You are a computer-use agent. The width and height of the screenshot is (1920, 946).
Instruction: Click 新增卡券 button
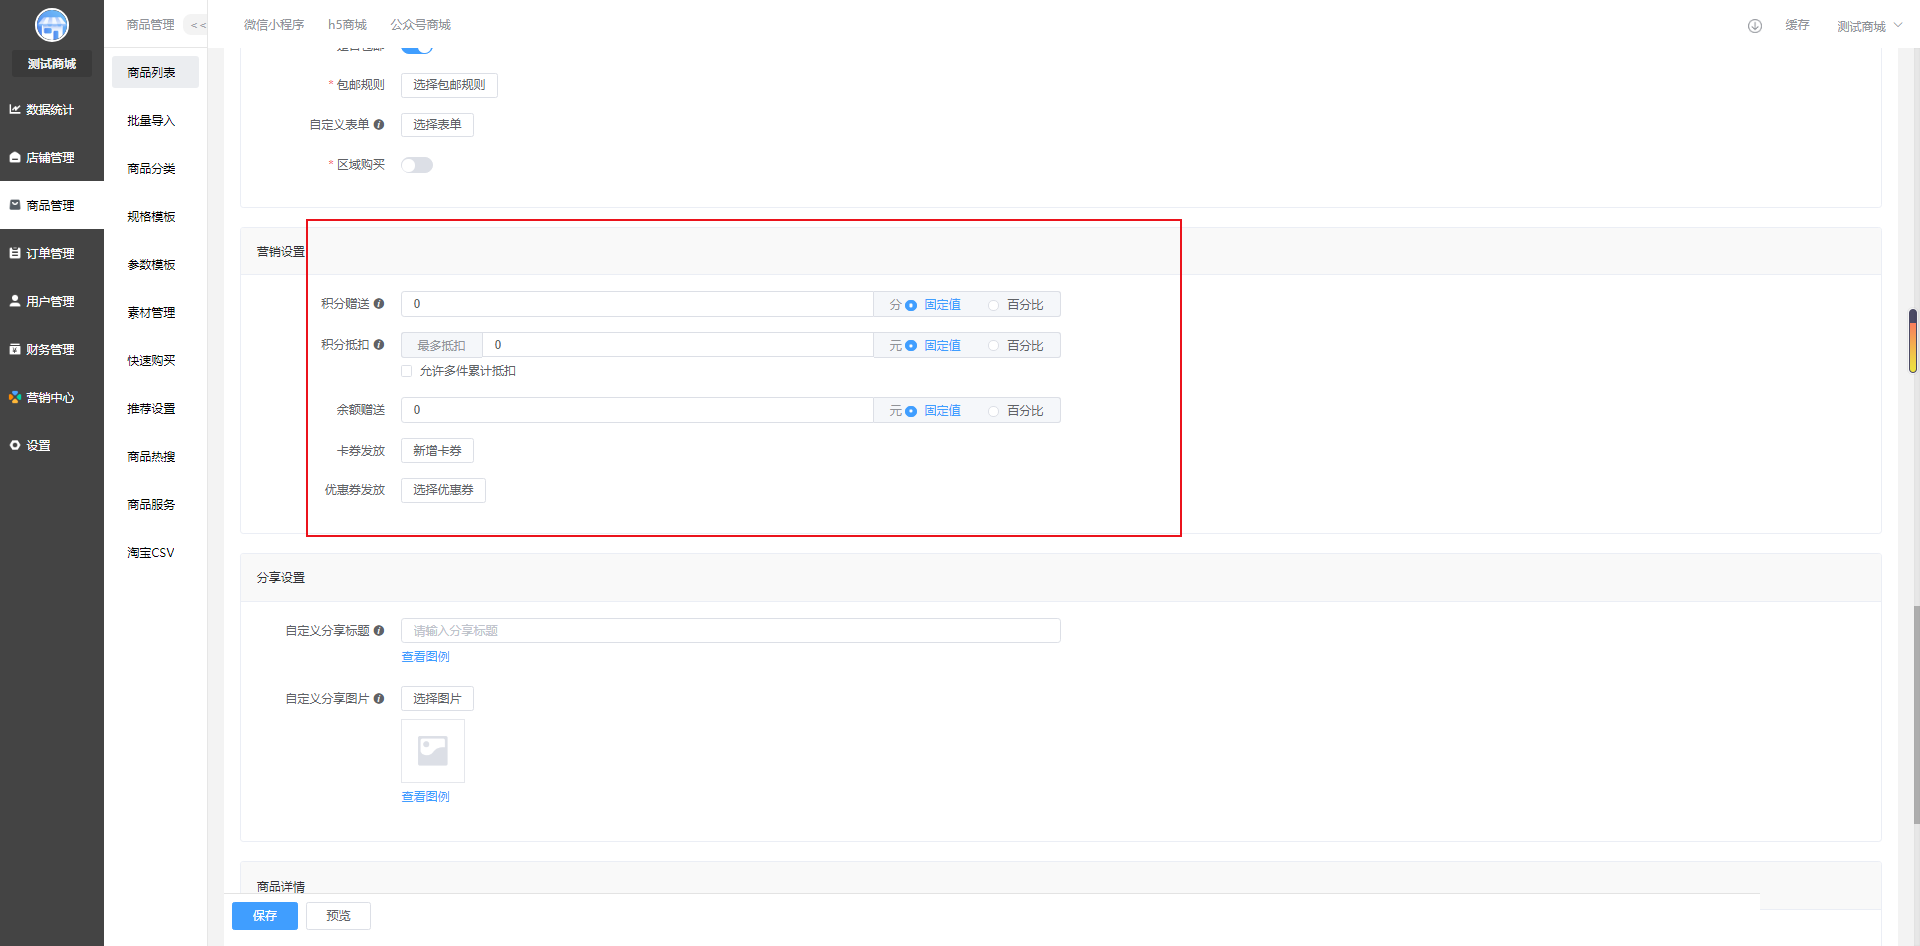click(437, 451)
